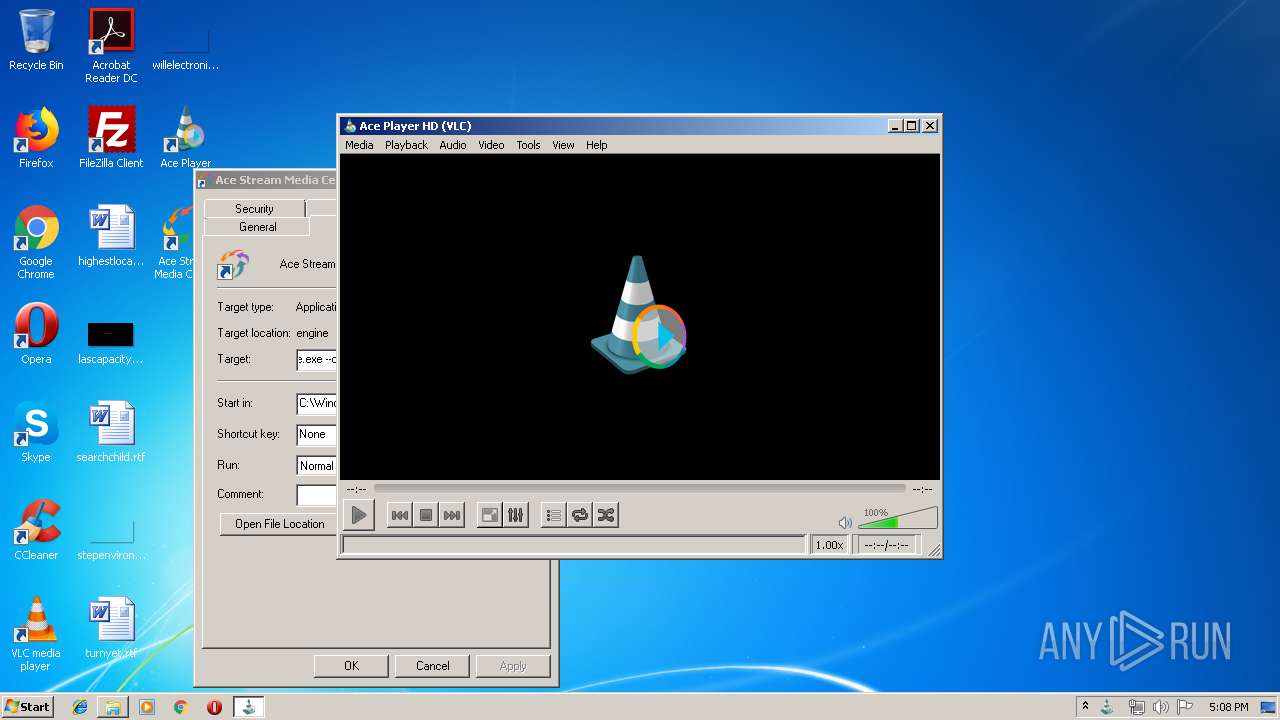Open the system tray volume icon
1280x720 pixels.
tap(1161, 707)
